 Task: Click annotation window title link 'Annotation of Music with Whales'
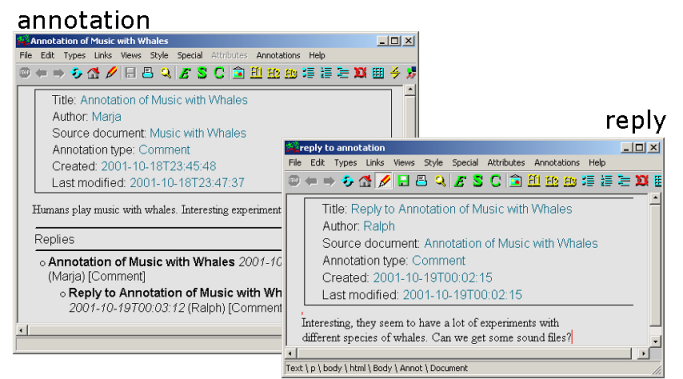164,100
